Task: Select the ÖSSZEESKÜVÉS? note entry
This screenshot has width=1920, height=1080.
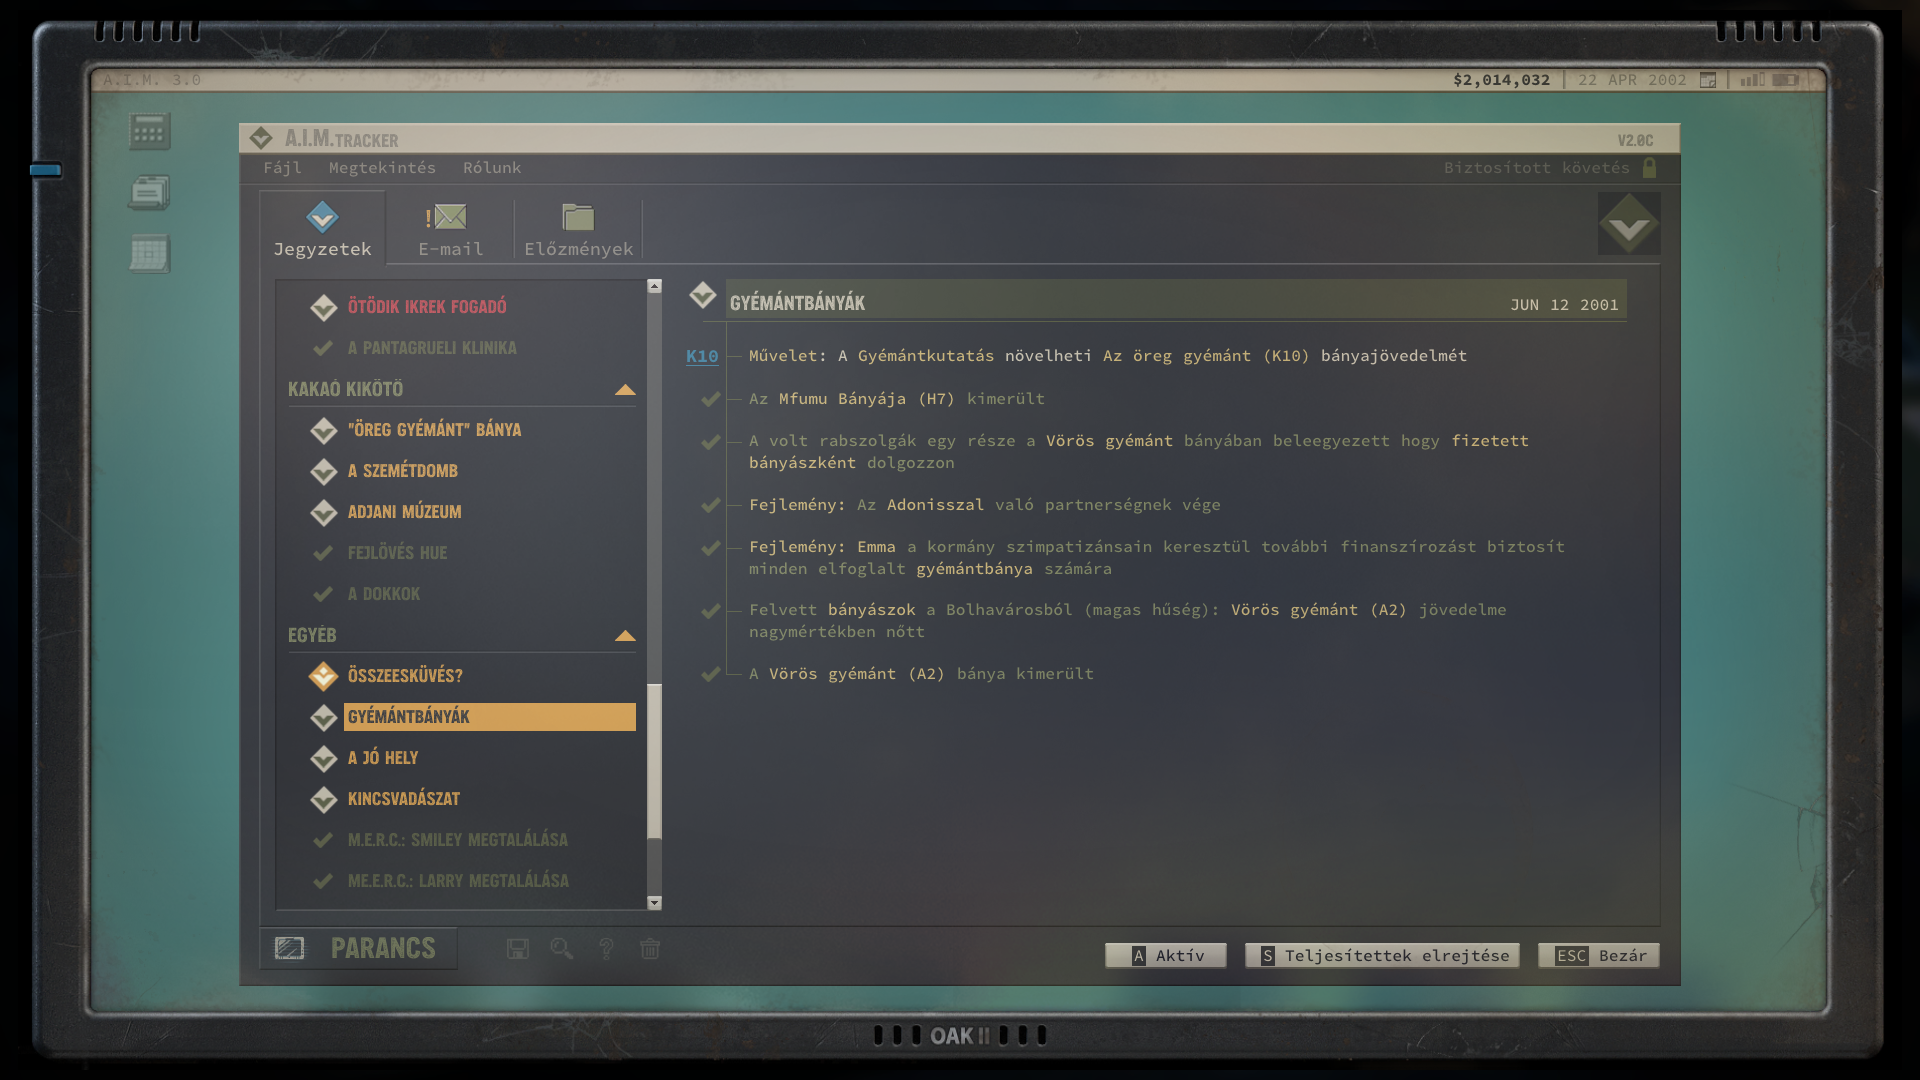Action: coord(405,676)
